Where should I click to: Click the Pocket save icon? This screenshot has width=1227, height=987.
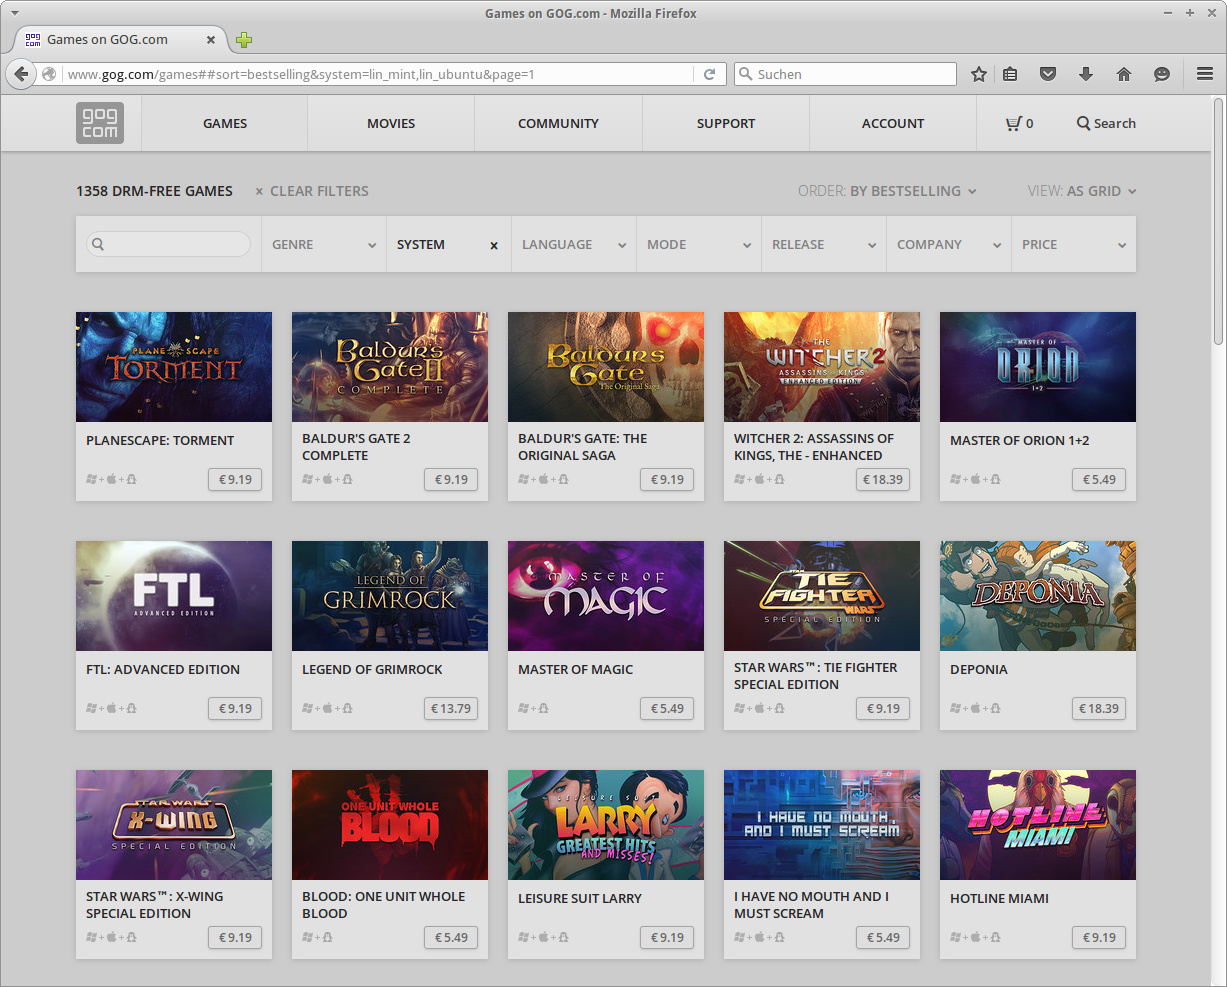[1048, 74]
